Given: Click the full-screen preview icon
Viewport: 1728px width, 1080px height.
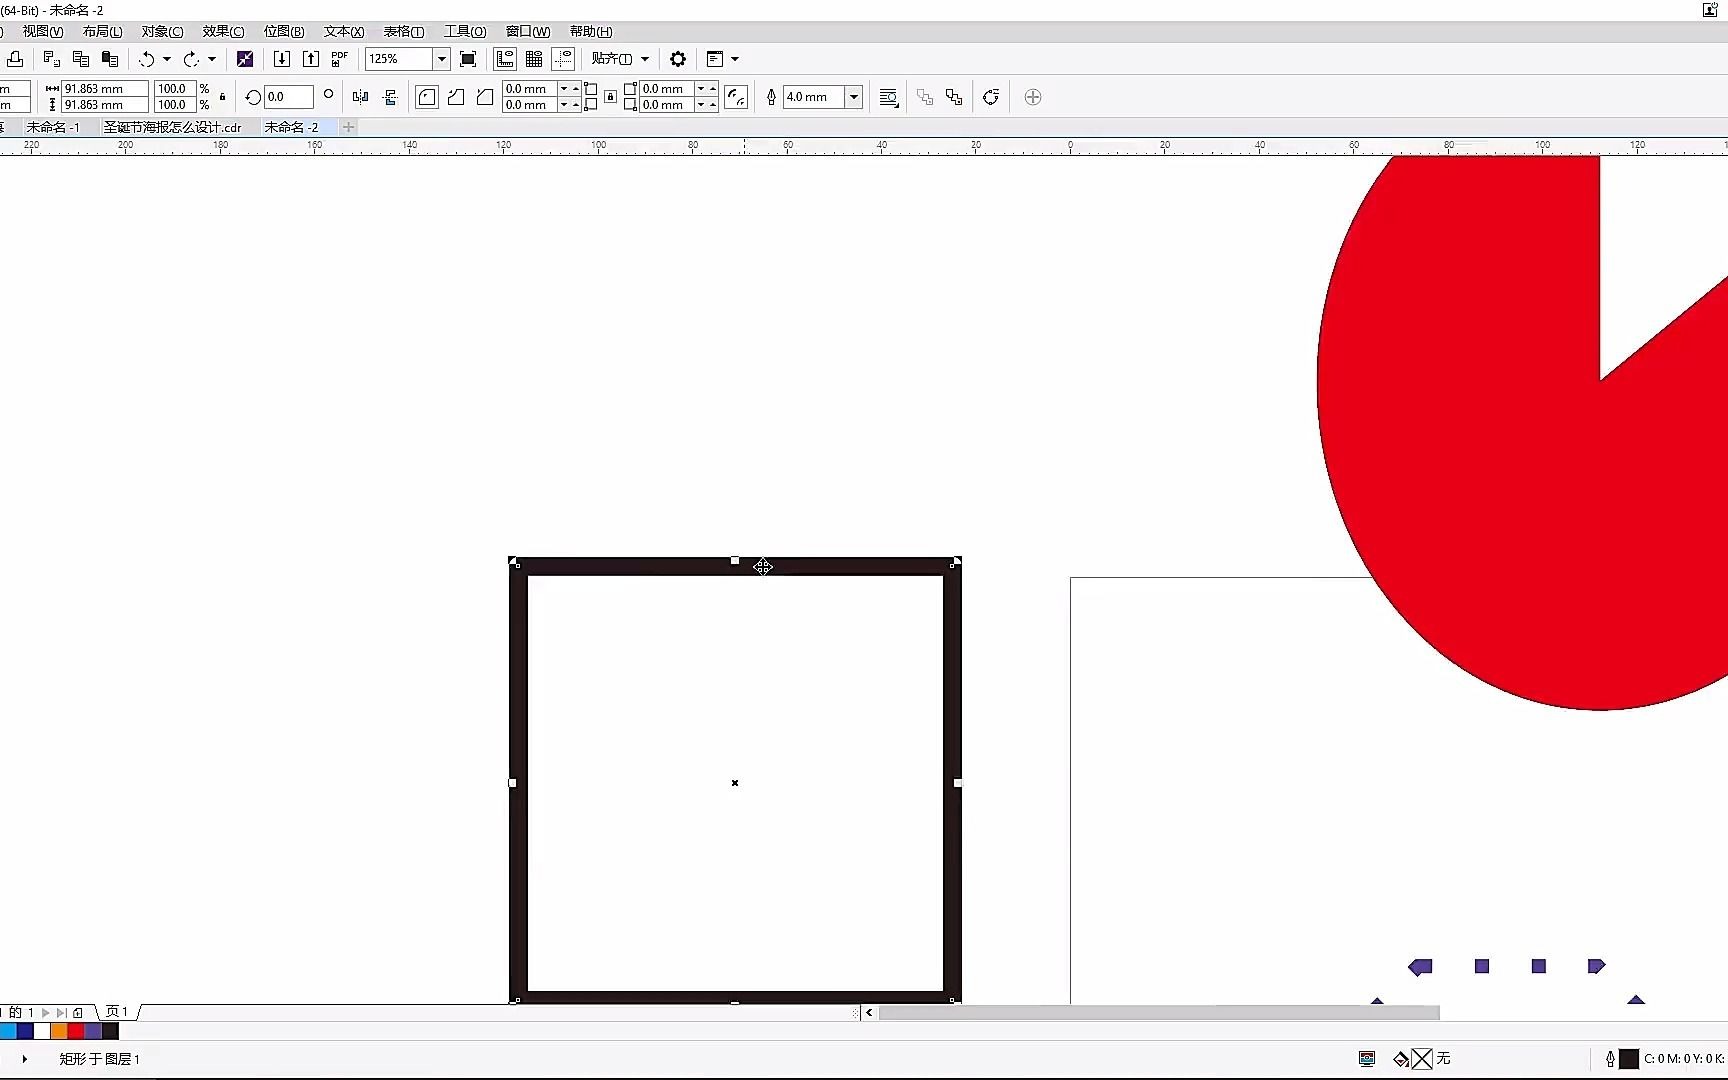Looking at the screenshot, I should click(468, 59).
